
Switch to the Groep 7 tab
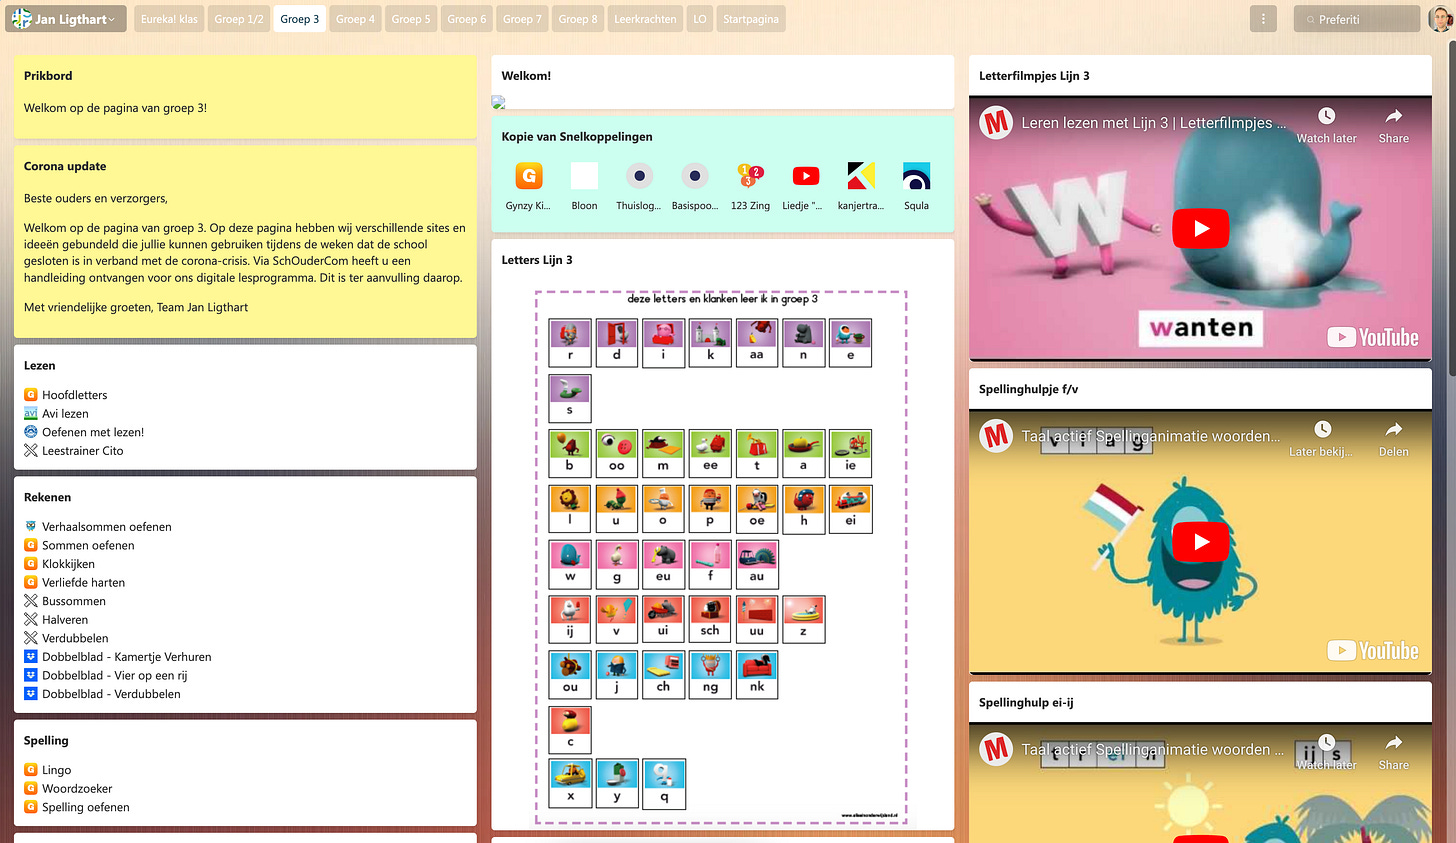pos(522,19)
